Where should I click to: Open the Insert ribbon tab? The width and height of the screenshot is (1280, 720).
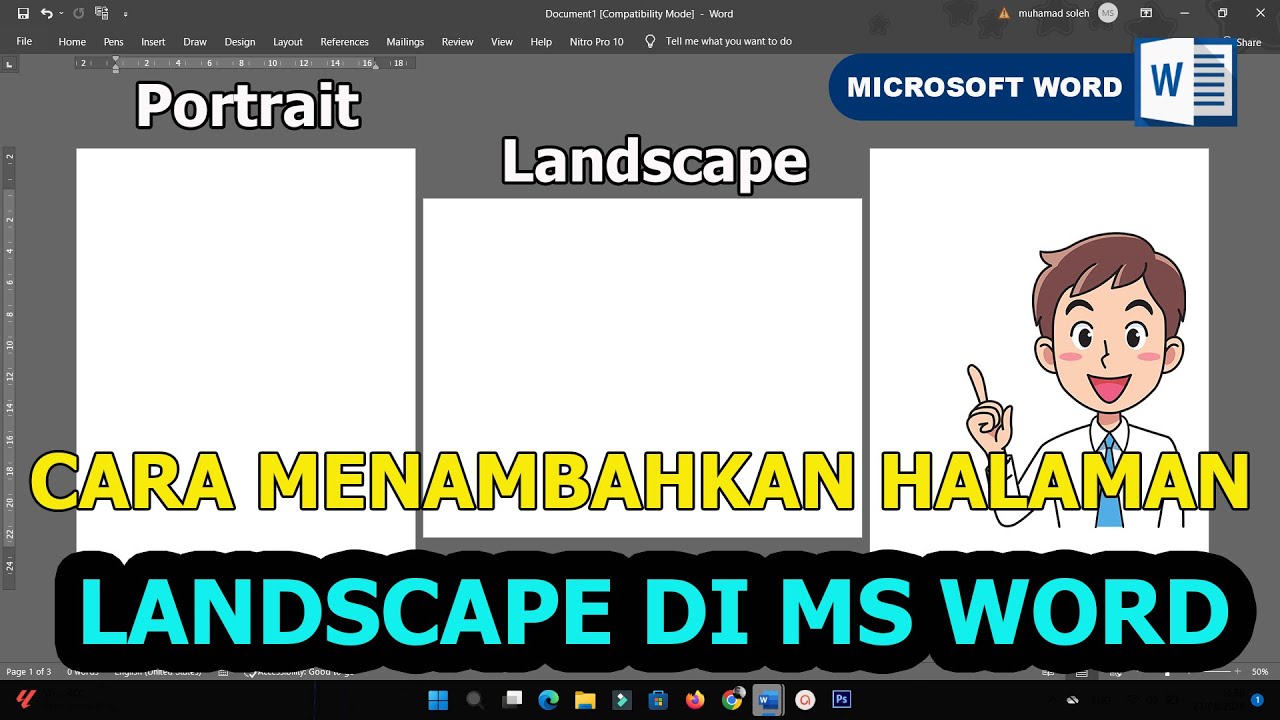click(153, 42)
